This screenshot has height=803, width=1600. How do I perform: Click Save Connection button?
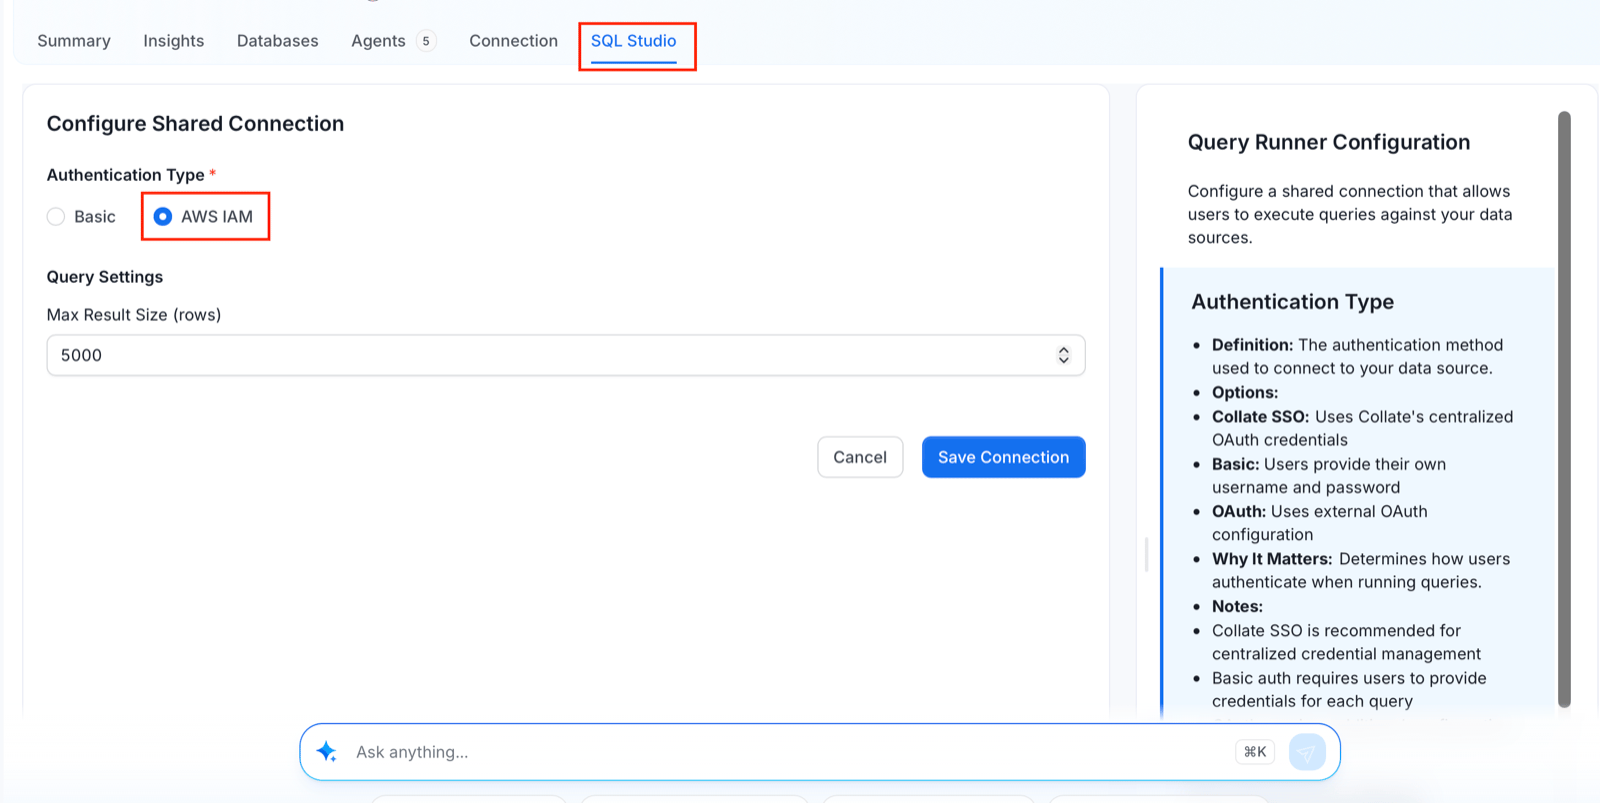pos(1003,457)
